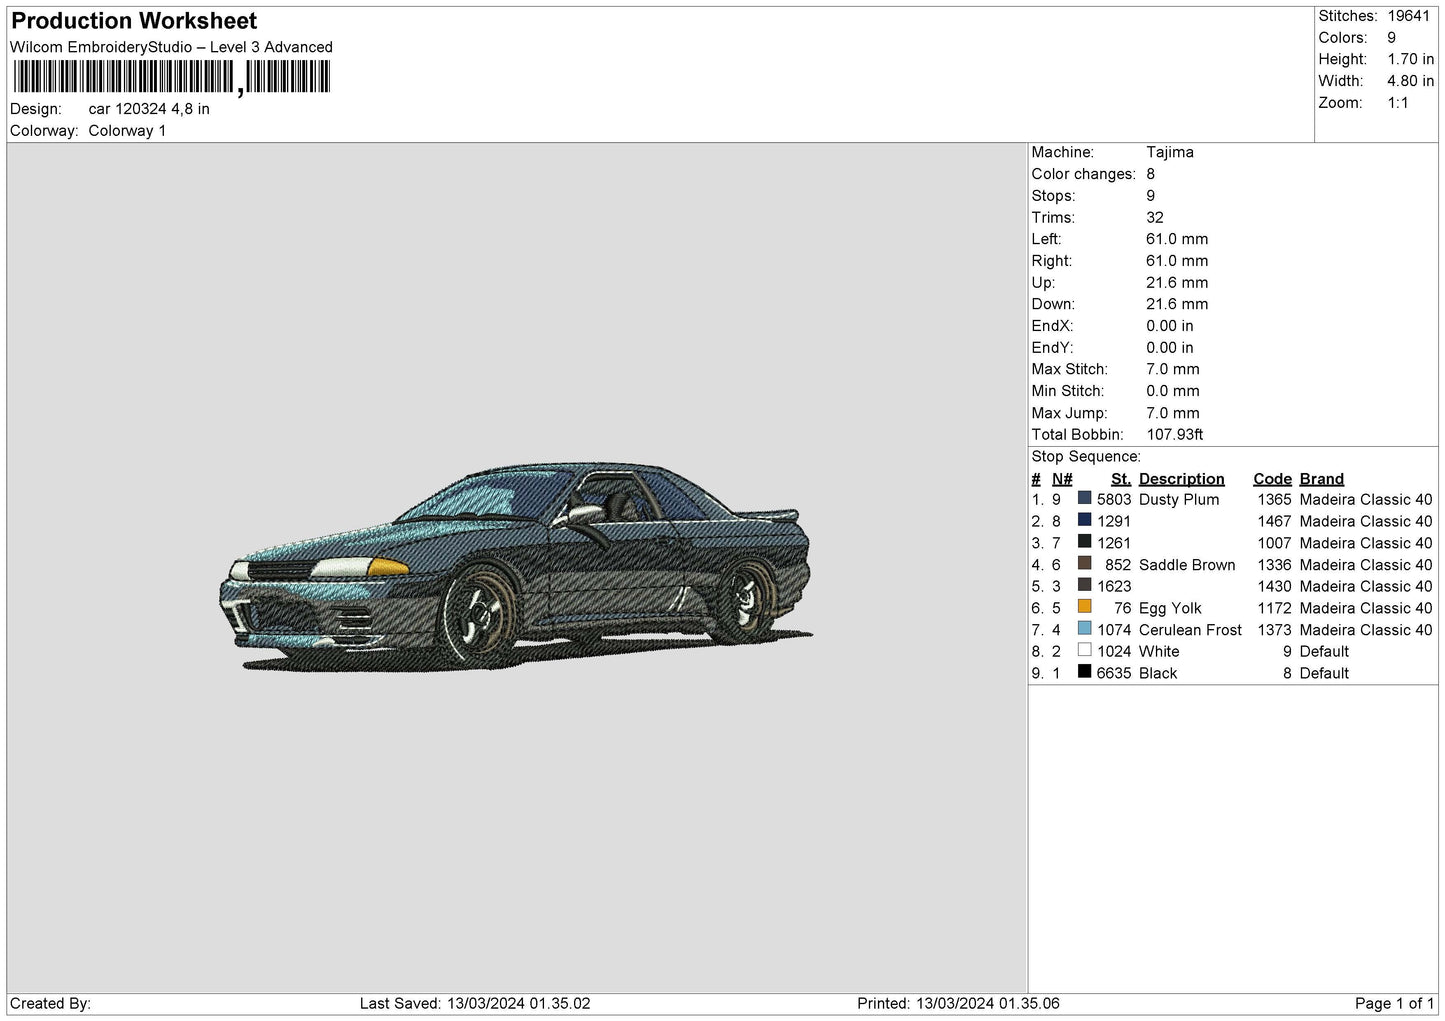Click the stitch count 5803
The height and width of the screenshot is (1021, 1445).
coord(1114,500)
